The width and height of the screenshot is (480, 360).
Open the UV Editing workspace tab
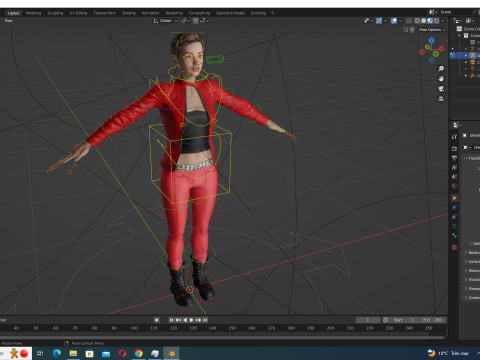(78, 13)
